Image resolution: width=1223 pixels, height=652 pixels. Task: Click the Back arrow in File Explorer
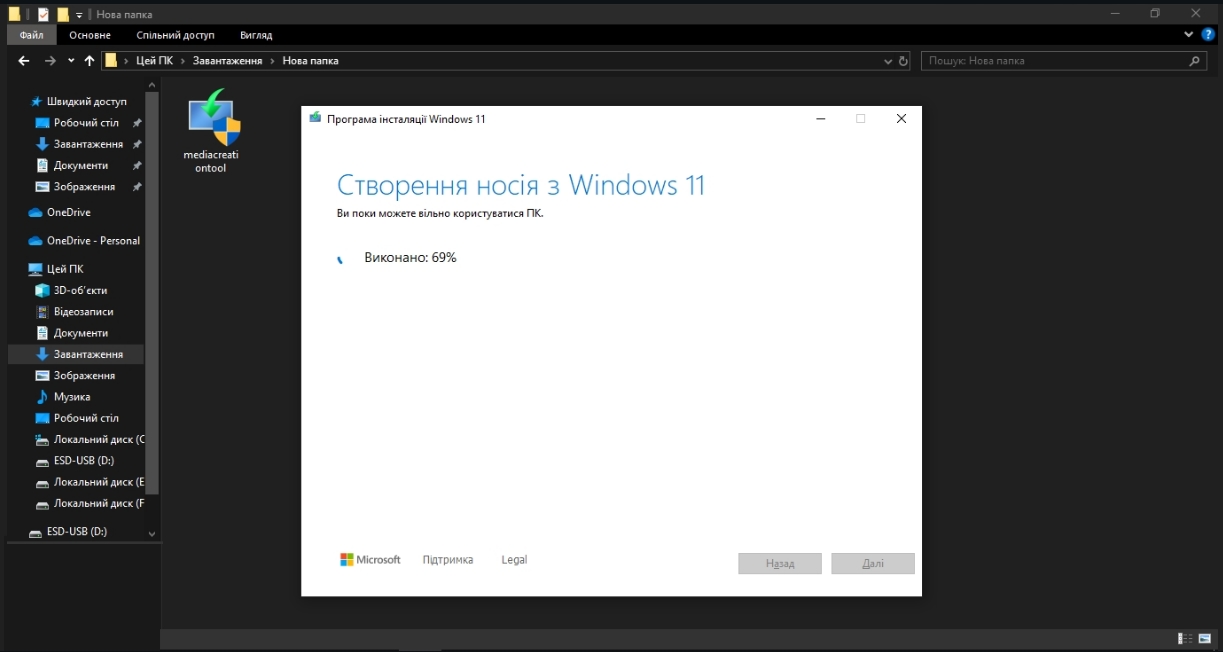click(24, 61)
